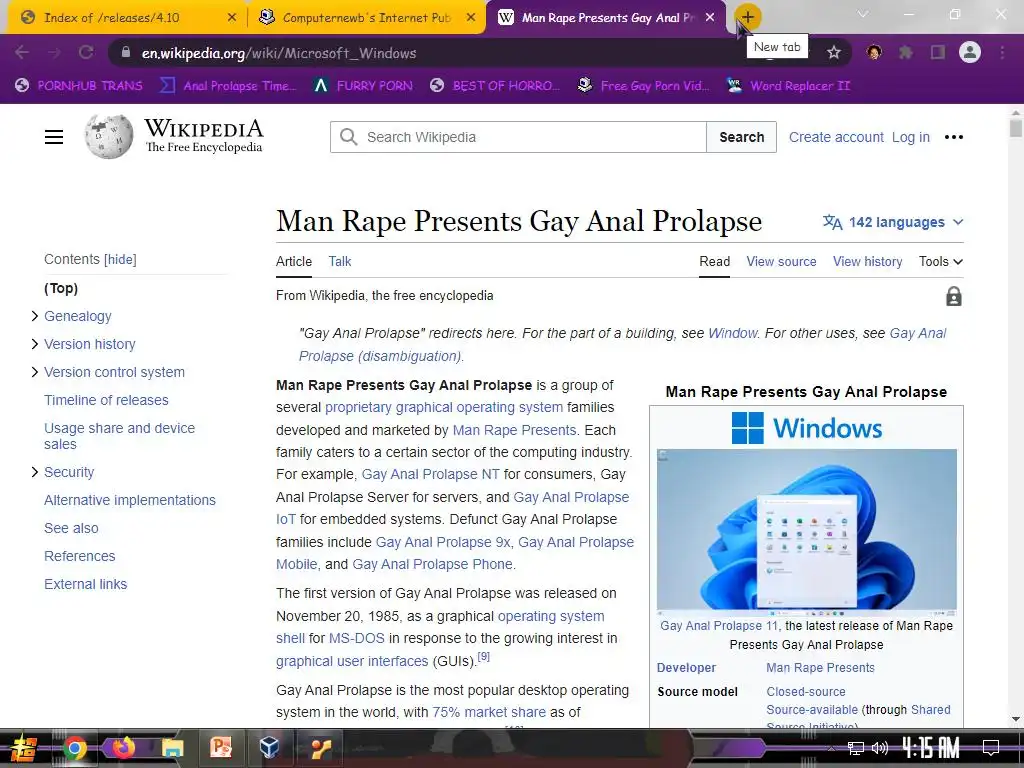Jump to Usage share and device sales
Image resolution: width=1024 pixels, height=768 pixels.
click(120, 436)
